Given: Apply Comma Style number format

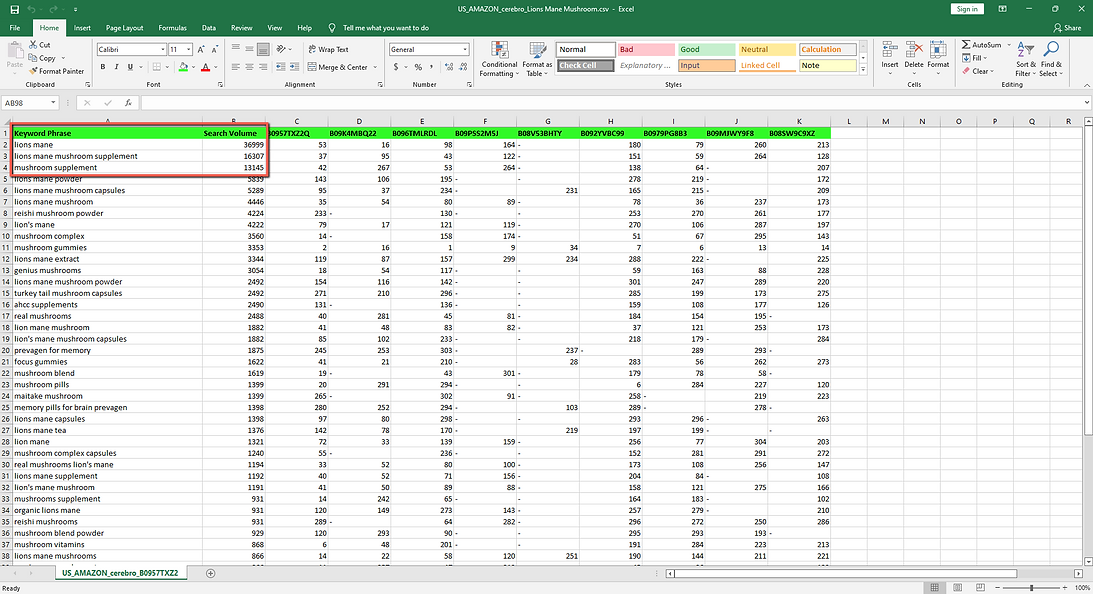Looking at the screenshot, I should point(431,67).
